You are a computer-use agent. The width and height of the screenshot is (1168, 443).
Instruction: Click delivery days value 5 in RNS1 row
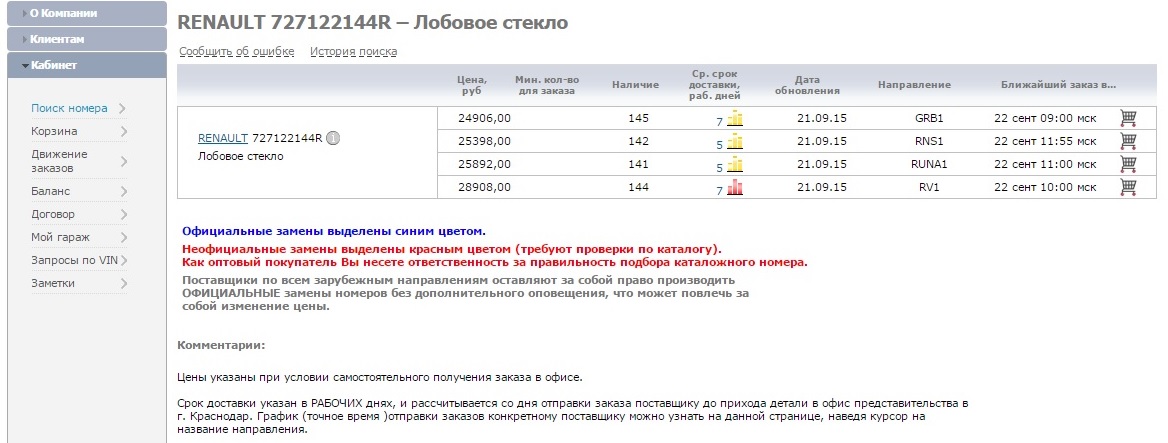[x=720, y=145]
